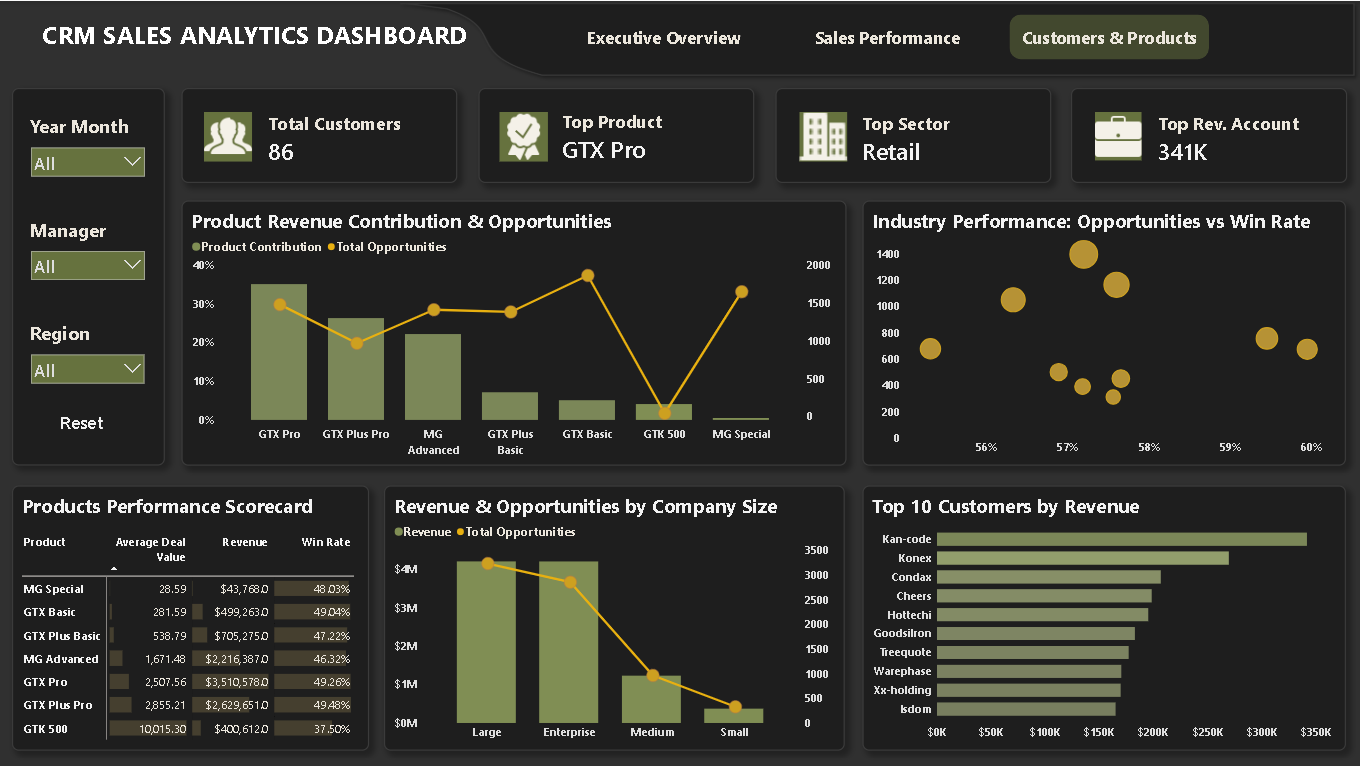Select the GTX Basic row in scorecard
The width and height of the screenshot is (1360, 766).
click(x=188, y=612)
